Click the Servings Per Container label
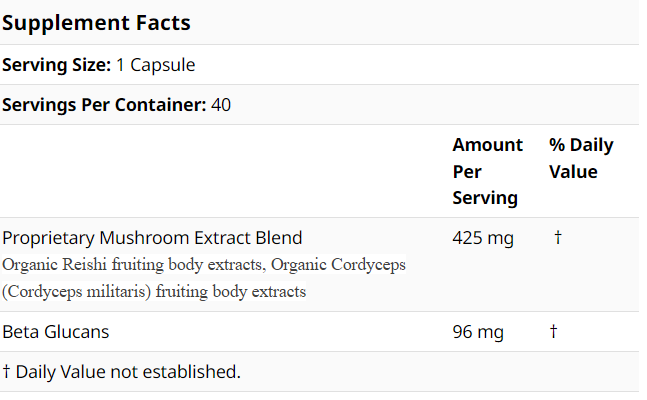The width and height of the screenshot is (647, 400). pyautogui.click(x=104, y=104)
